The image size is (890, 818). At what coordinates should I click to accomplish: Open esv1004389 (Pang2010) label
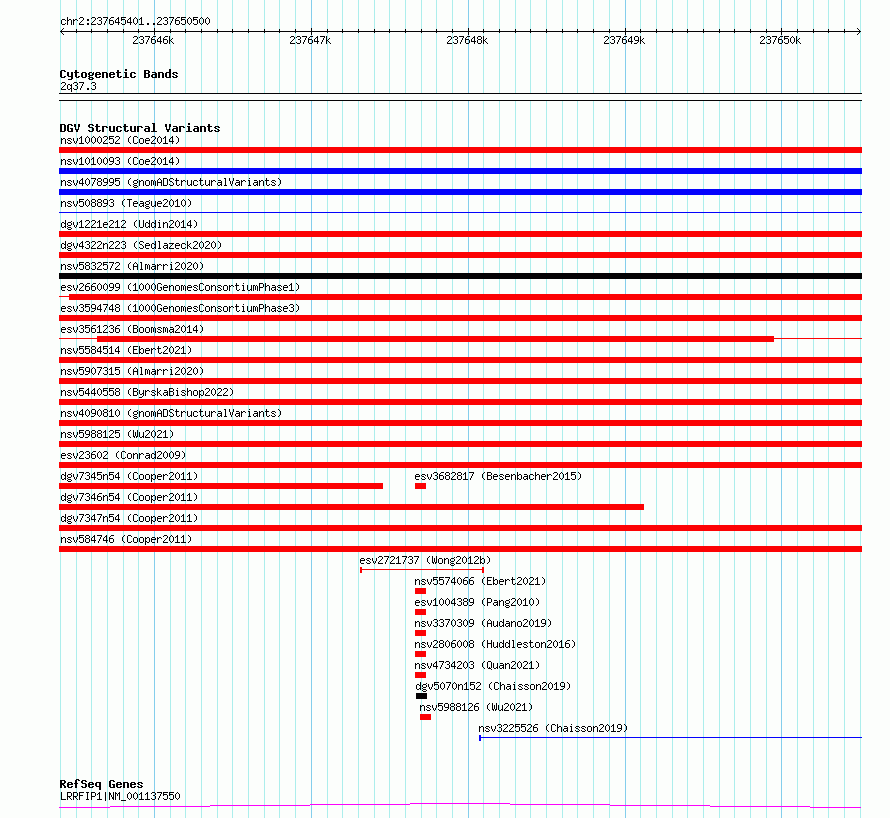[x=477, y=602]
